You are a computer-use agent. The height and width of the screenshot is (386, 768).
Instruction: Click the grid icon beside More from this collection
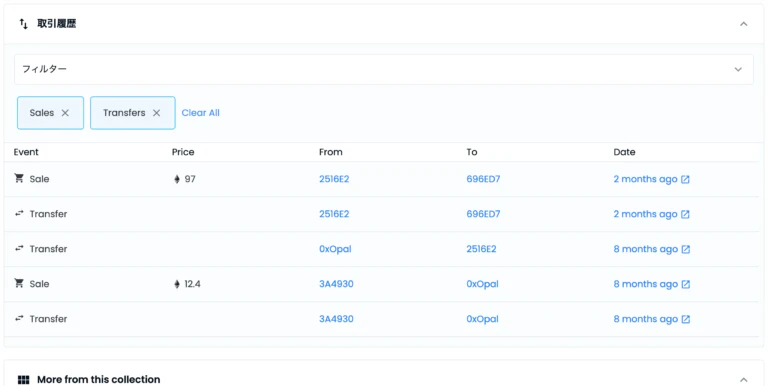point(24,380)
